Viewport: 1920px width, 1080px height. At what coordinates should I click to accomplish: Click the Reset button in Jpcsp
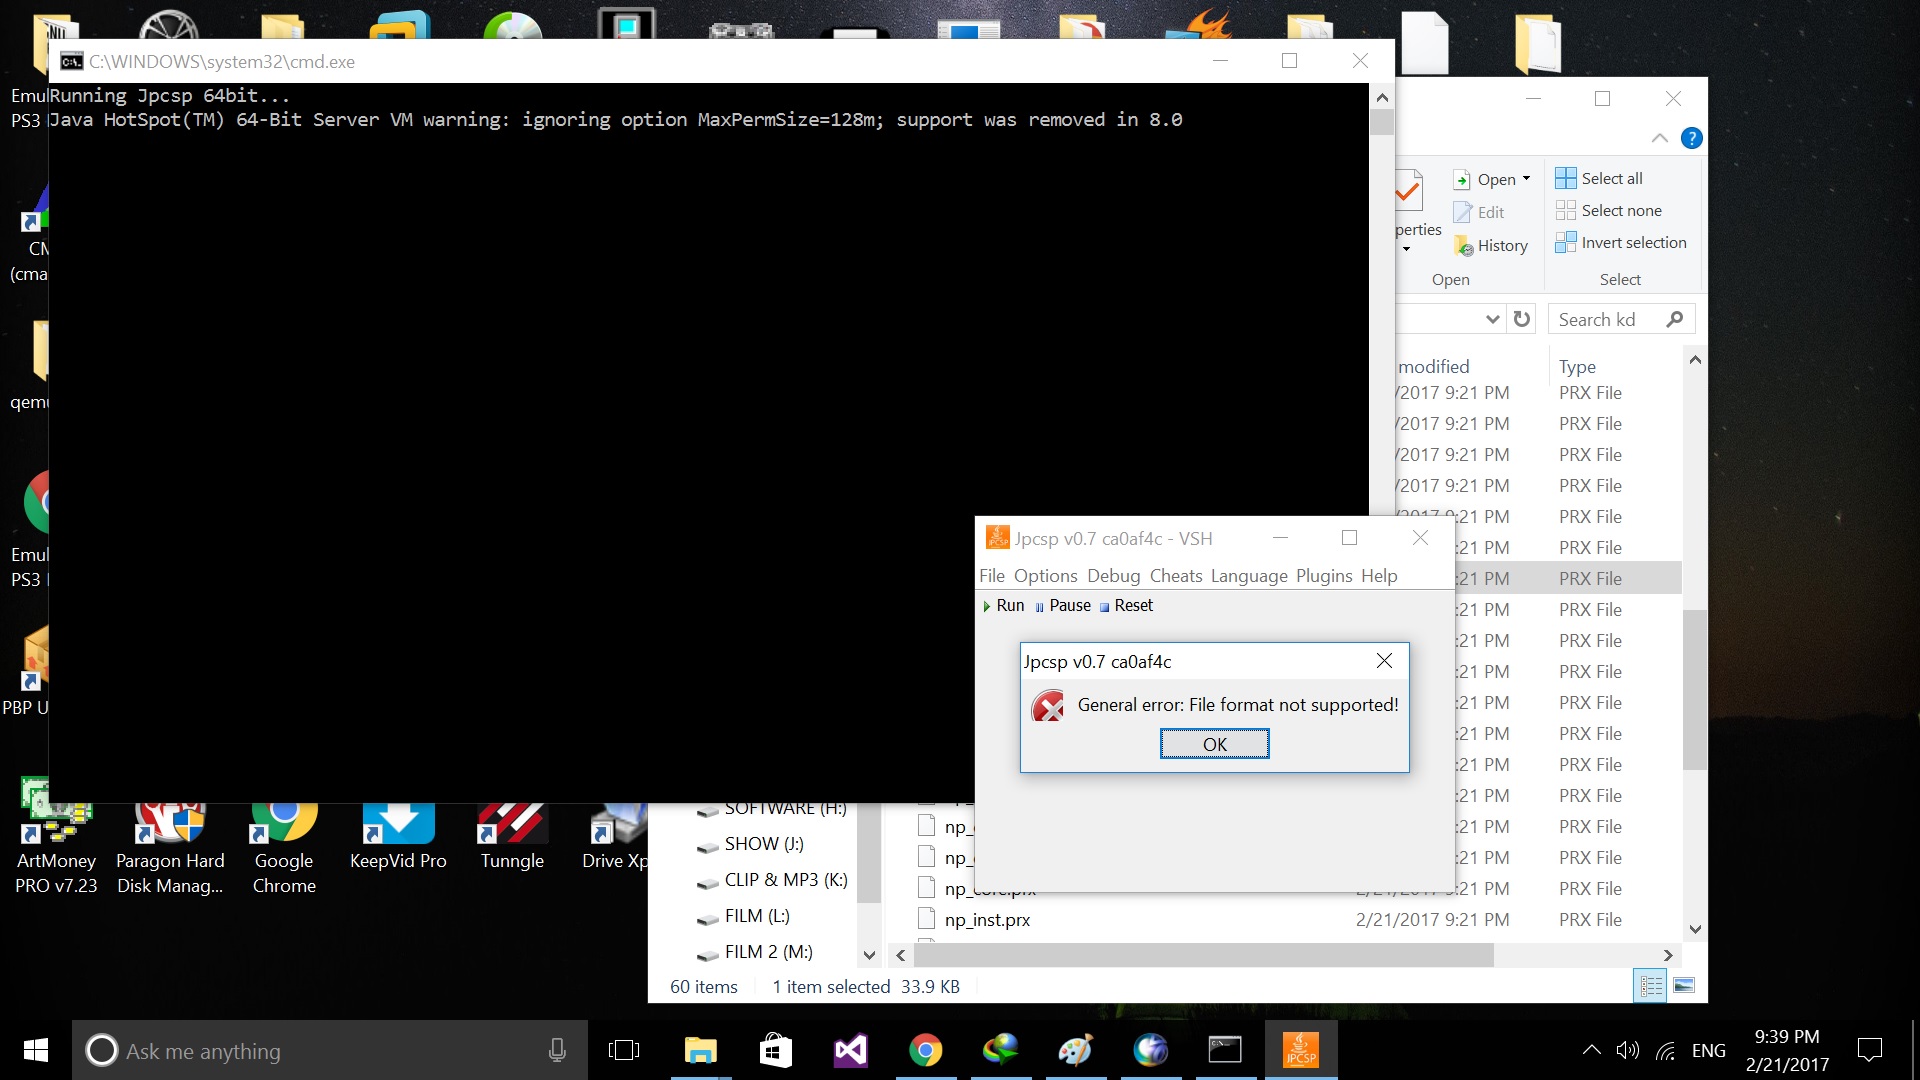pyautogui.click(x=1126, y=606)
